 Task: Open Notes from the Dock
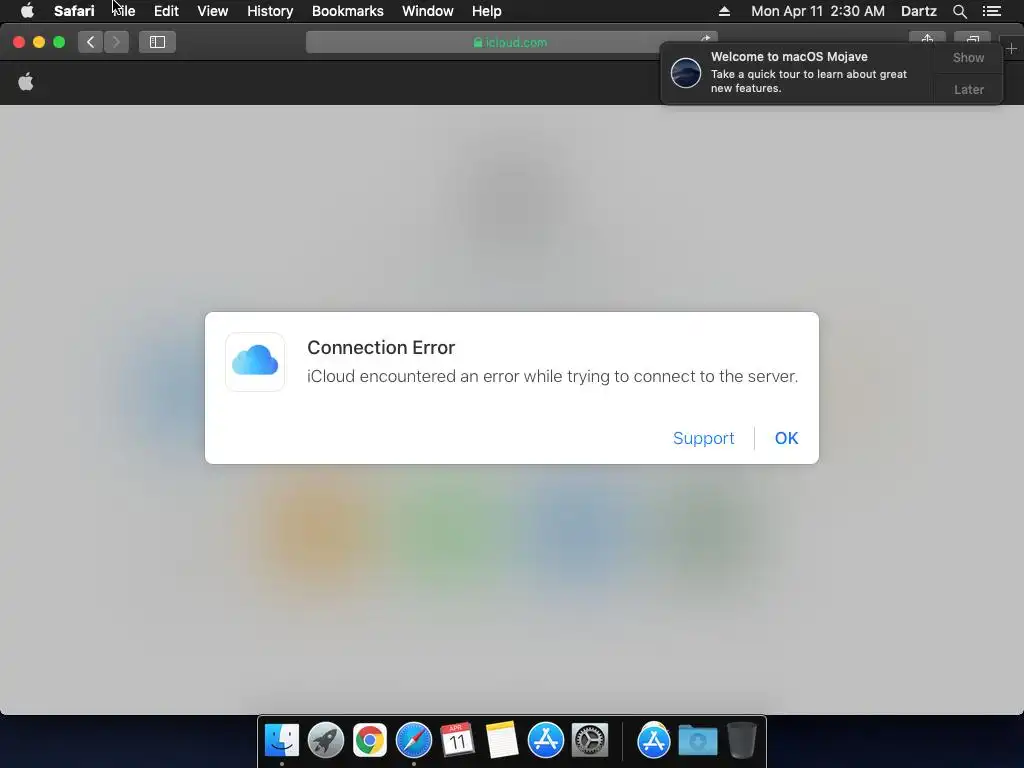502,740
